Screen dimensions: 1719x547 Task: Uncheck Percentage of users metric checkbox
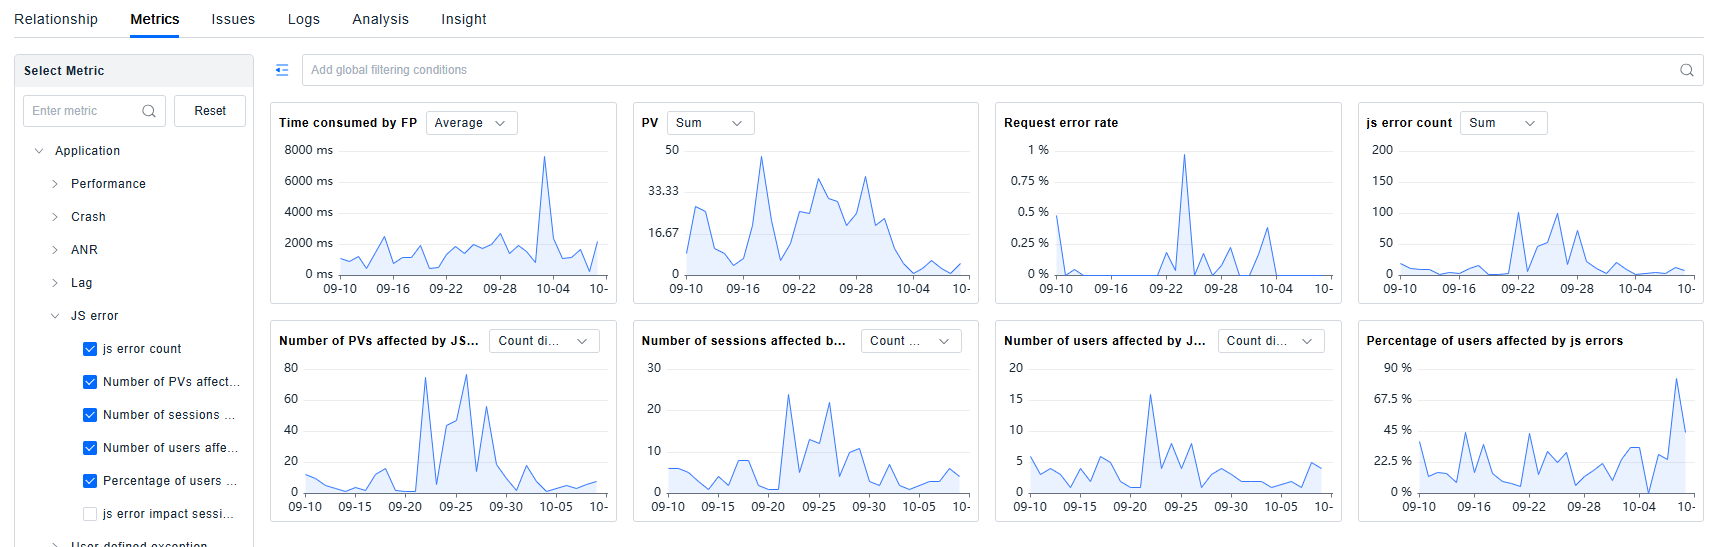coord(90,481)
